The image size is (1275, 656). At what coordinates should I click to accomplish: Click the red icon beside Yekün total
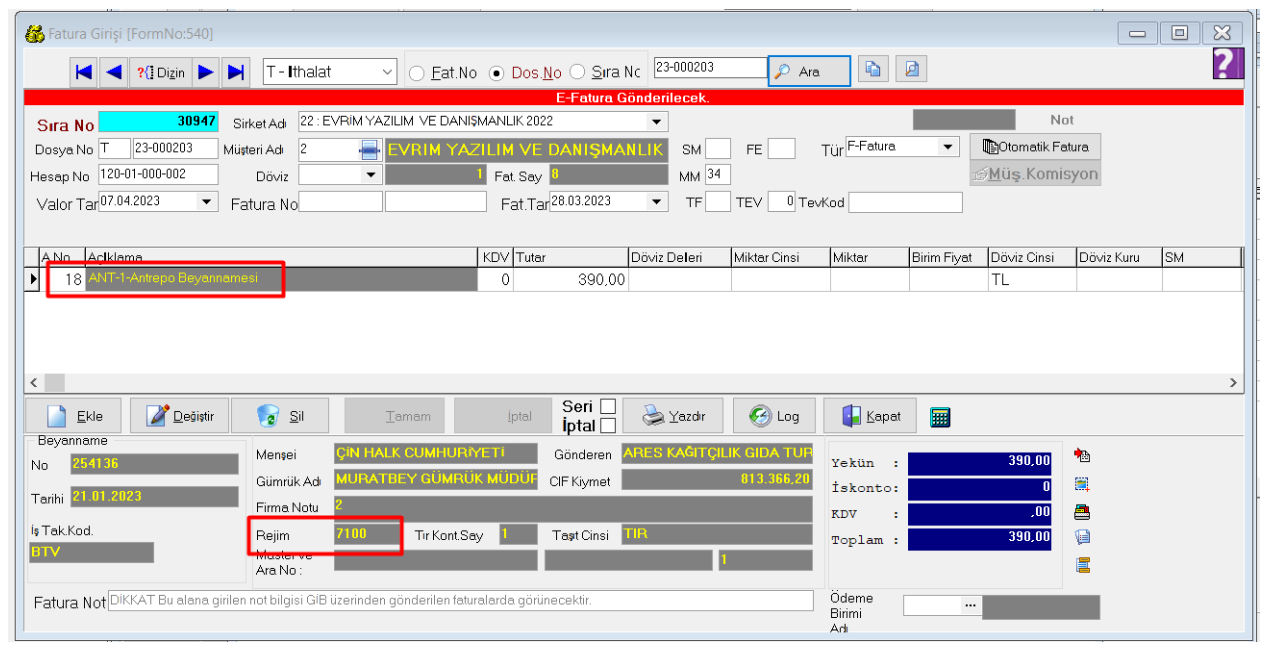(x=1081, y=456)
